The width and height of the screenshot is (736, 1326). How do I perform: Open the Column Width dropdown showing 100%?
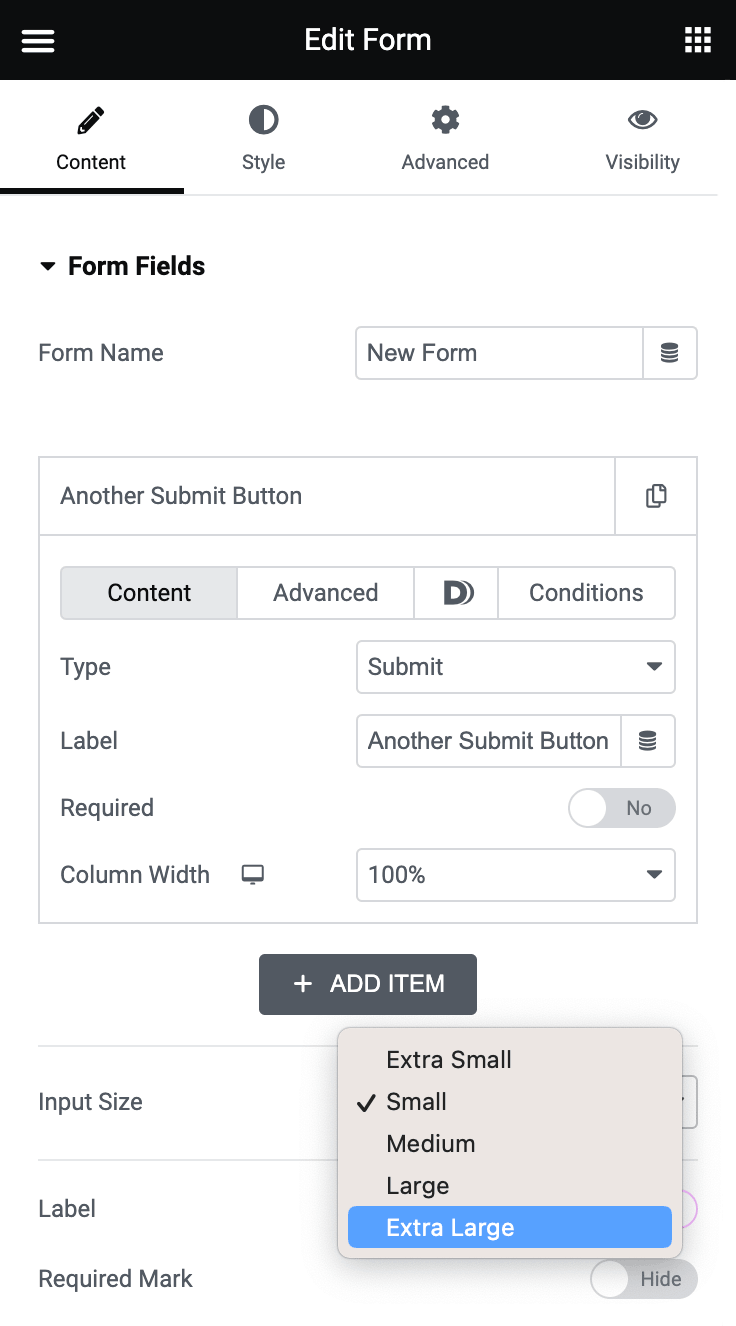(515, 874)
